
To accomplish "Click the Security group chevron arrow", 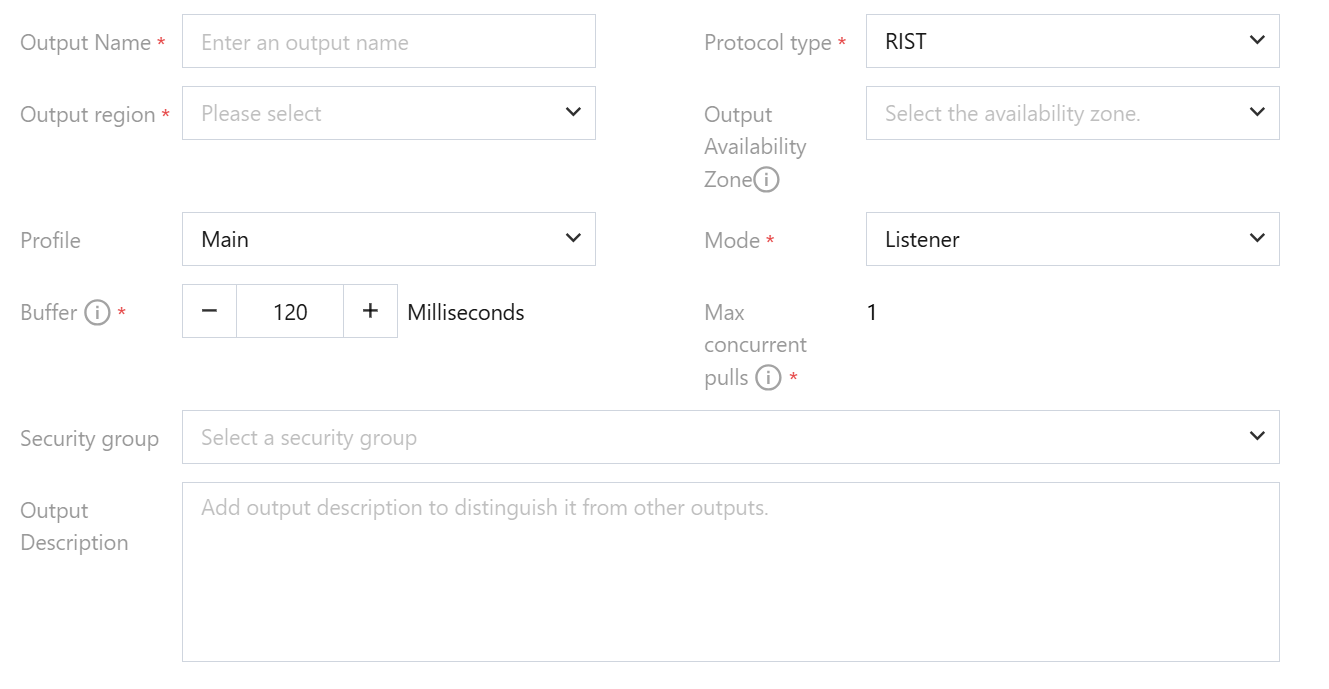I will 1257,437.
